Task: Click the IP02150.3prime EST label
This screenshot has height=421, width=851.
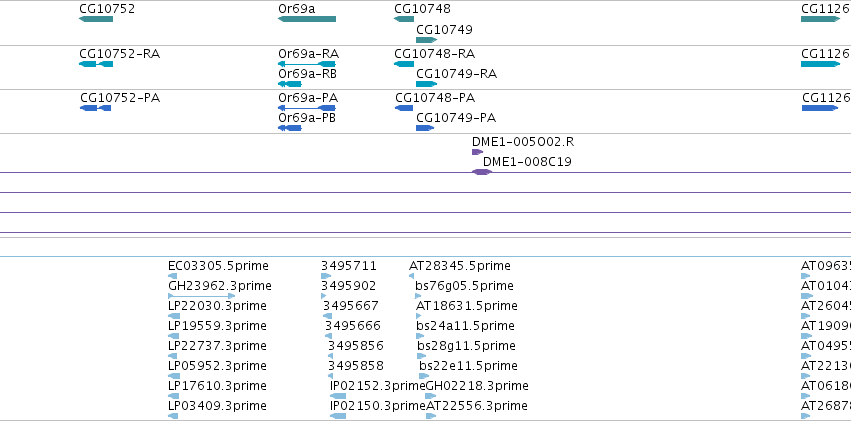Action: coord(378,406)
